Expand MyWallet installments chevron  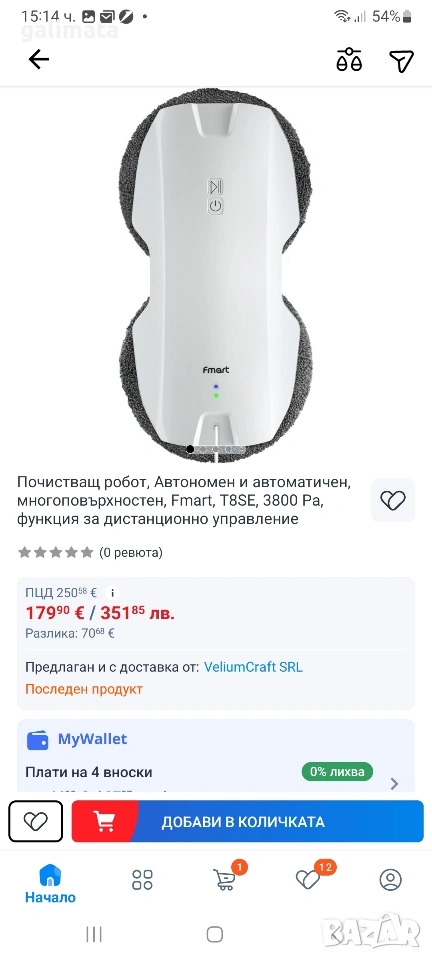pyautogui.click(x=395, y=783)
